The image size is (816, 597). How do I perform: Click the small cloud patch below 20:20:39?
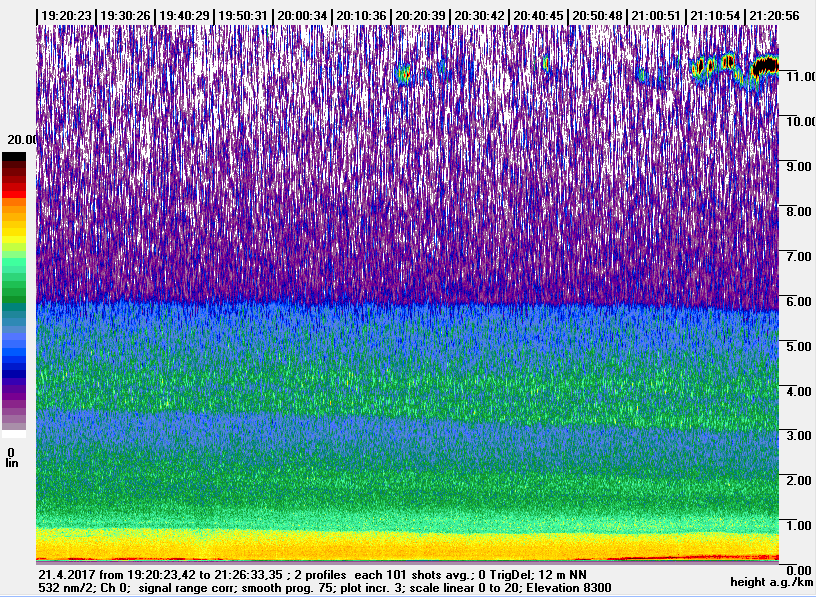404,74
